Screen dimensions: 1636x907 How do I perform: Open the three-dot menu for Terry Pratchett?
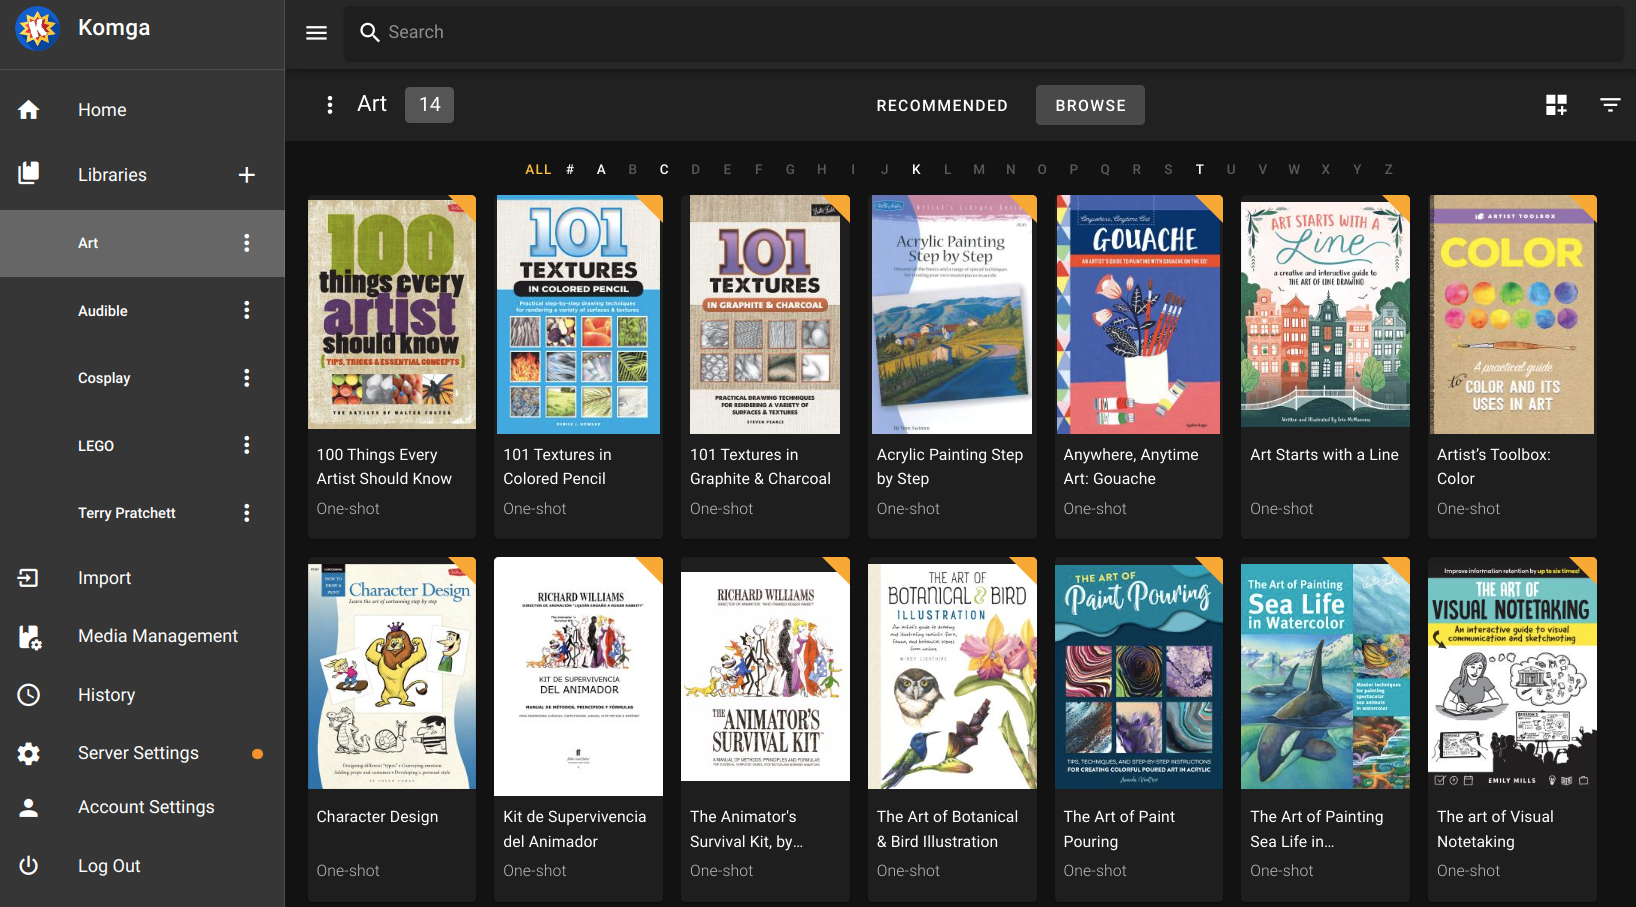(x=246, y=513)
